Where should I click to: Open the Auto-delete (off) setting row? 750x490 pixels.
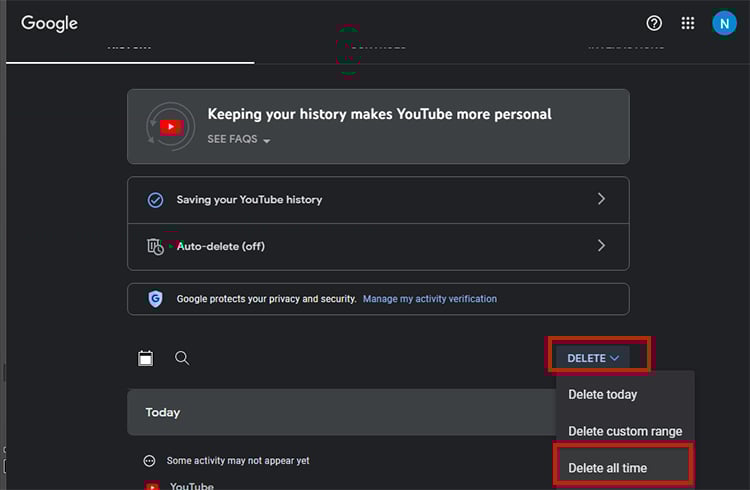pos(378,246)
